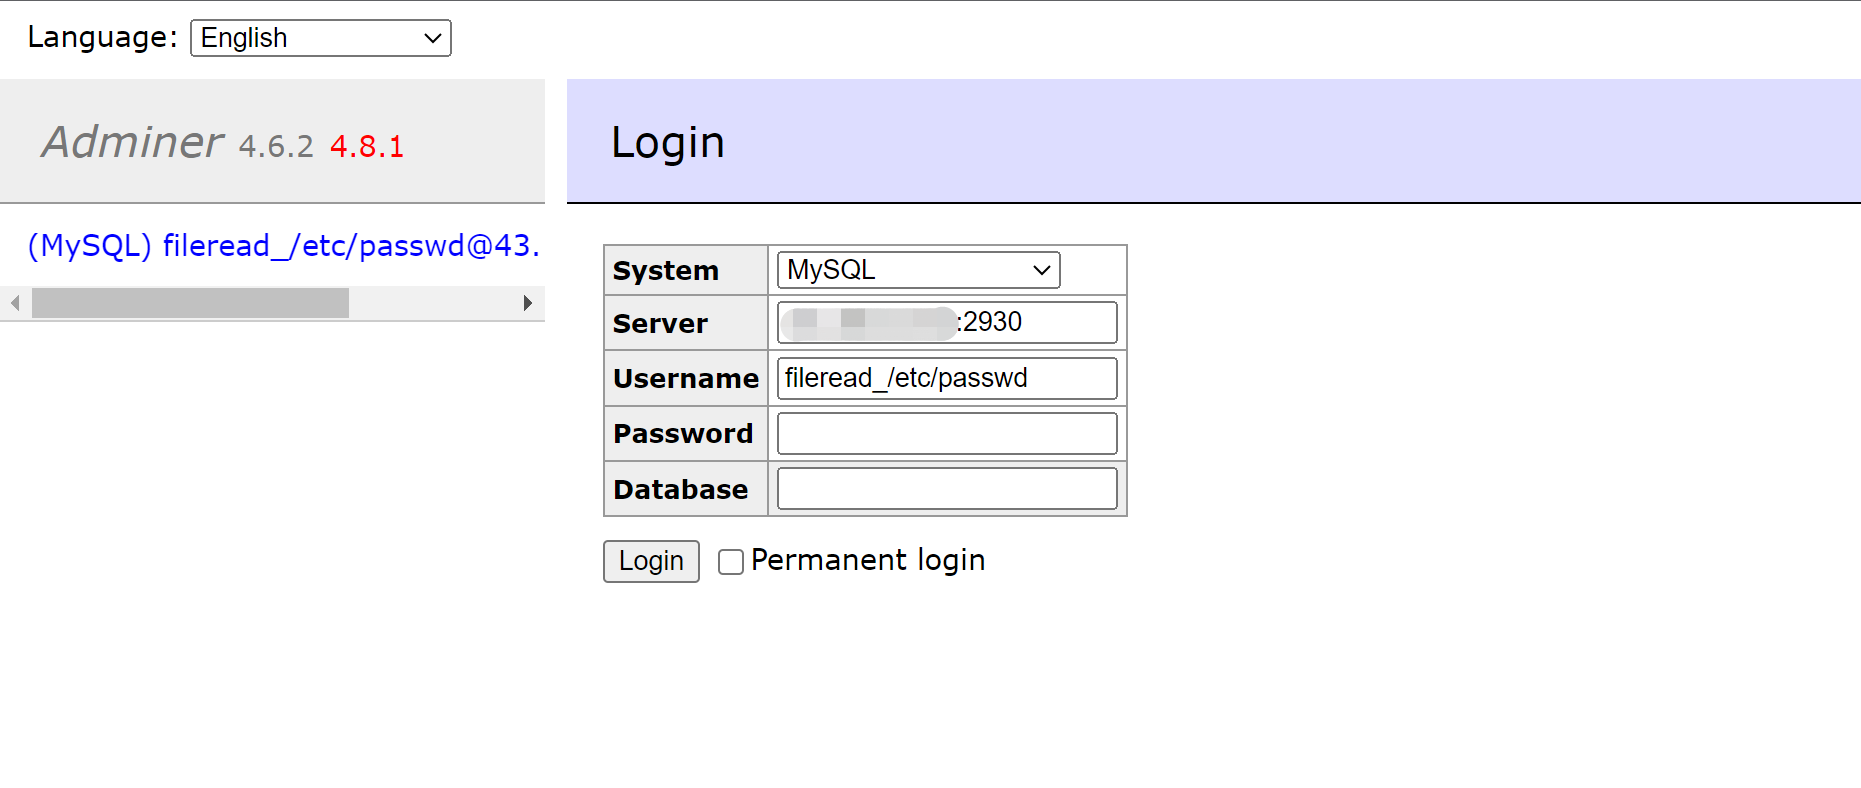The height and width of the screenshot is (788, 1861).
Task: Expand the System dropdown showing MySQL
Action: click(x=918, y=270)
